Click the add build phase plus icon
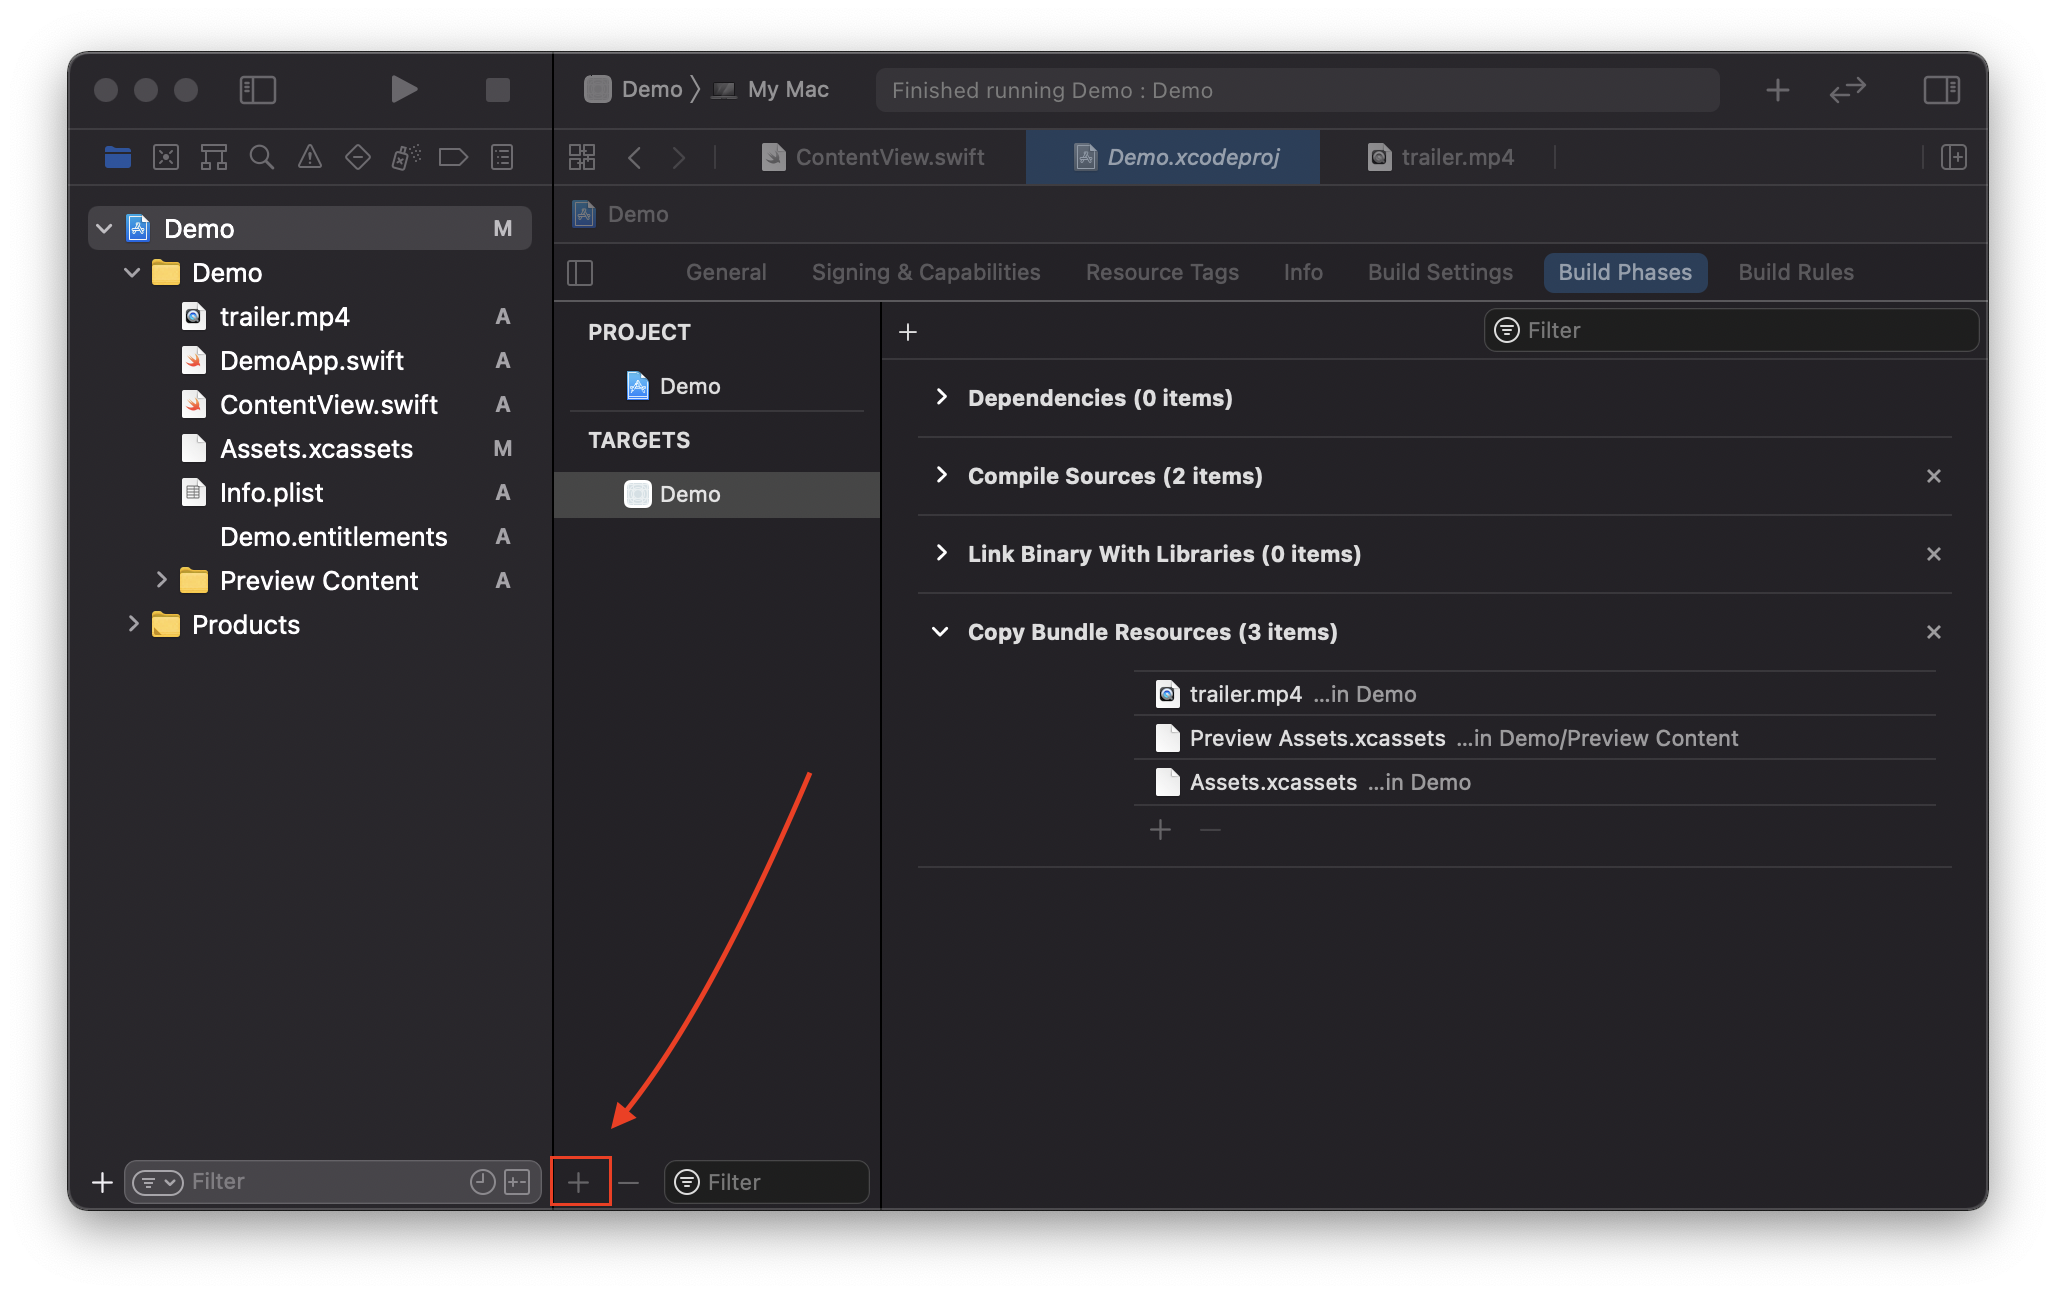This screenshot has height=1294, width=2056. coord(908,332)
